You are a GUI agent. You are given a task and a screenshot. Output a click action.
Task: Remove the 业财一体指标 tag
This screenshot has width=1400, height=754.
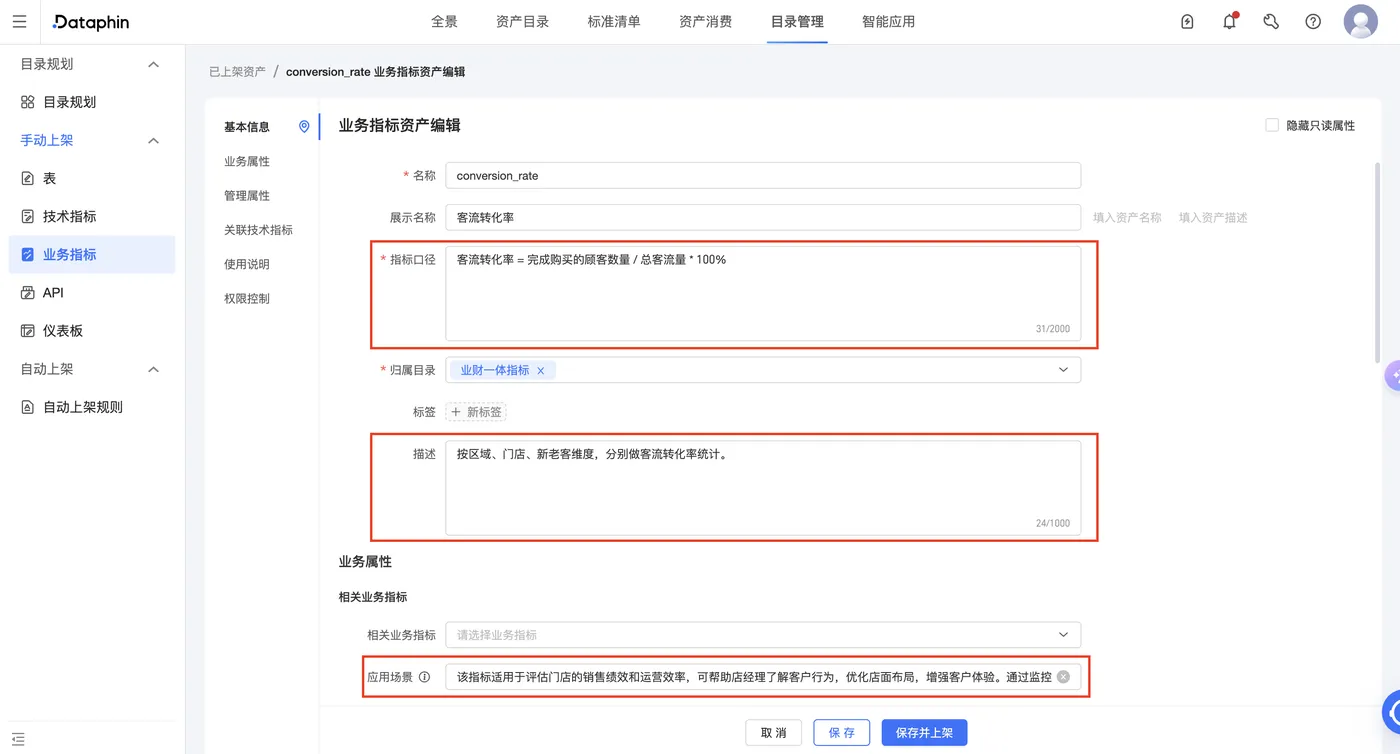pyautogui.click(x=541, y=370)
